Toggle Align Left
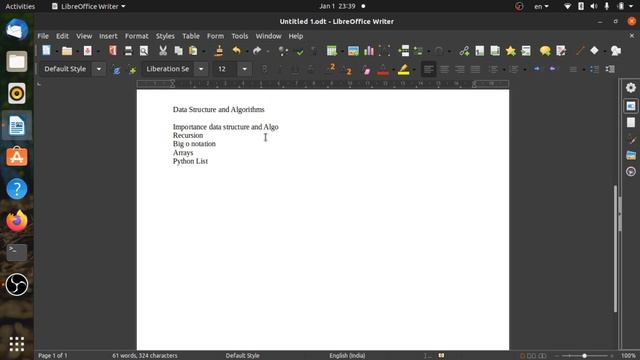The image size is (640, 360). pyautogui.click(x=428, y=69)
